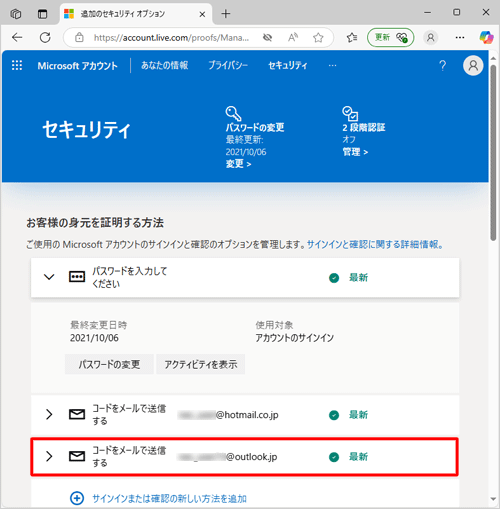Screen dimensions: 500x509
Task: Click the envelope icon for outlook.jp
Action: pos(77,456)
